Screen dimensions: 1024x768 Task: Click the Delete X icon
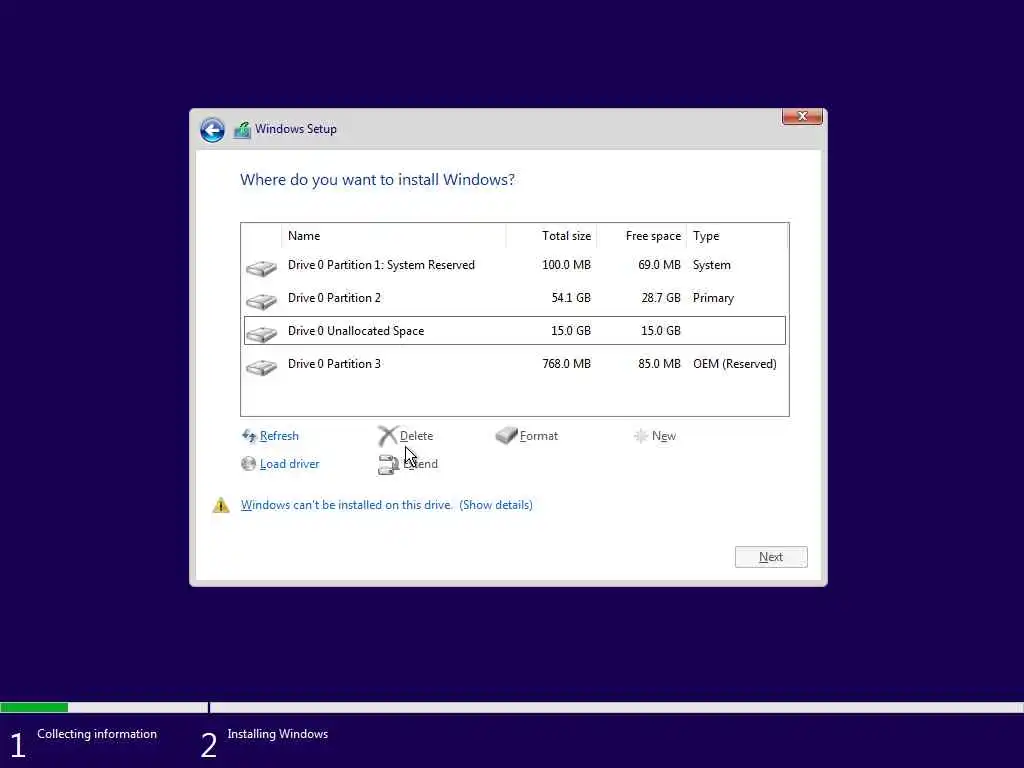coord(387,436)
